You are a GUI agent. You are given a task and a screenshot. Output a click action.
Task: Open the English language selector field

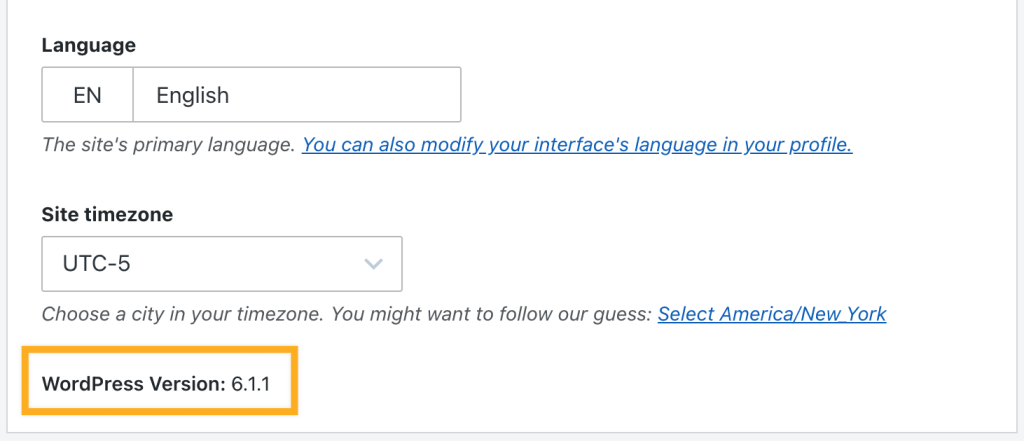pyautogui.click(x=297, y=95)
